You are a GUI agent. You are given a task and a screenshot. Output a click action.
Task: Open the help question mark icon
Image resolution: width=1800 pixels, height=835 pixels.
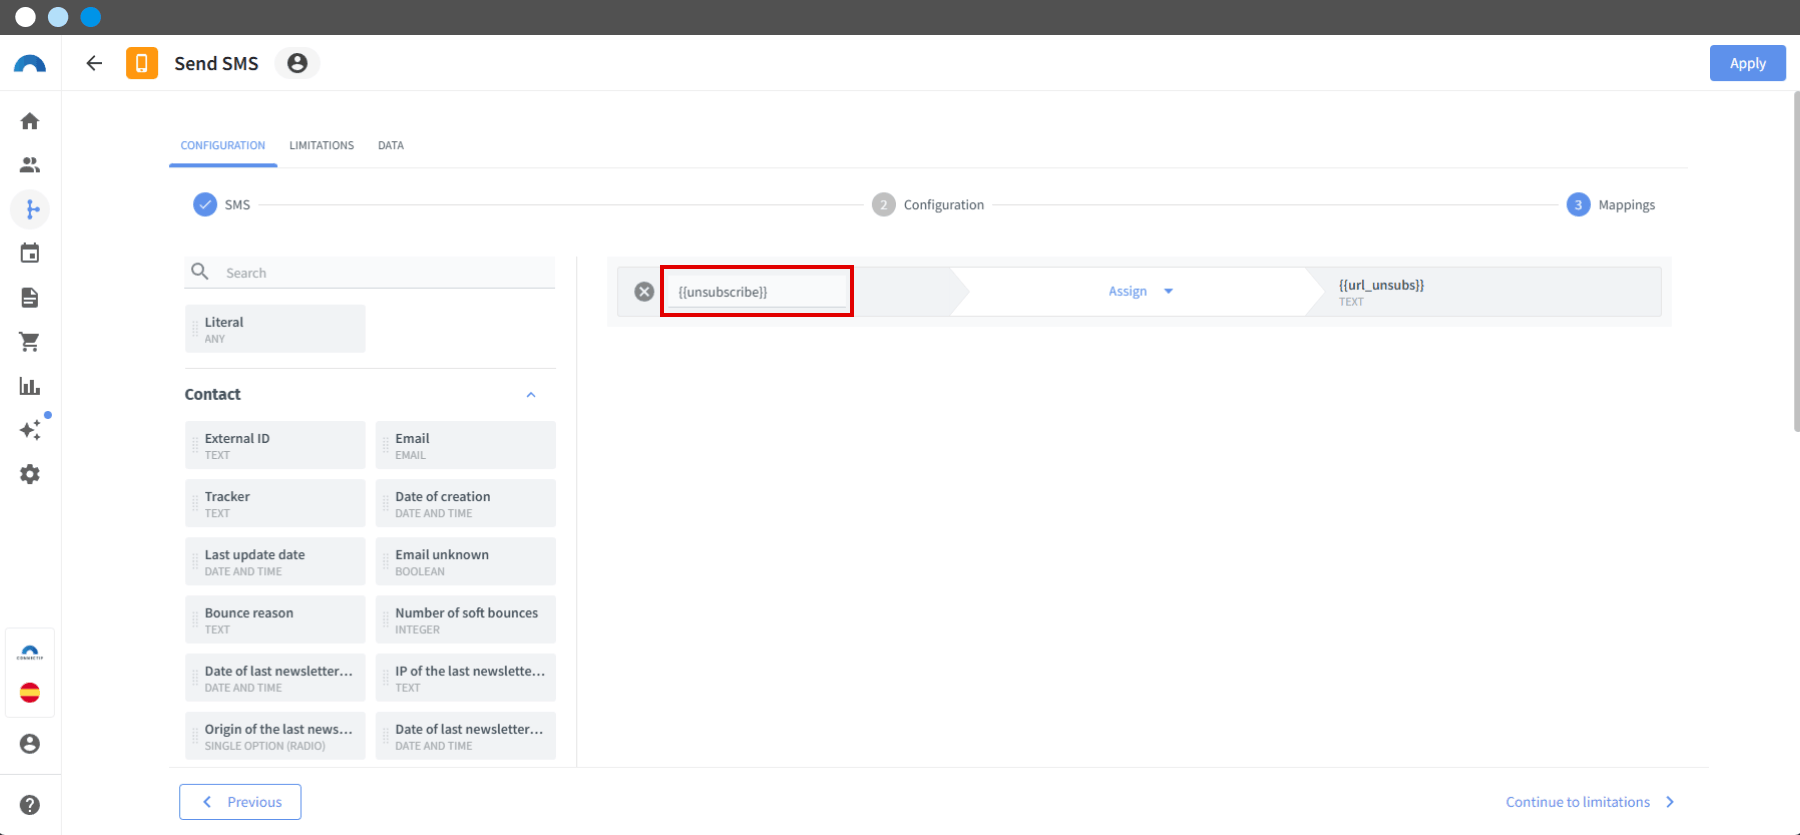tap(30, 805)
